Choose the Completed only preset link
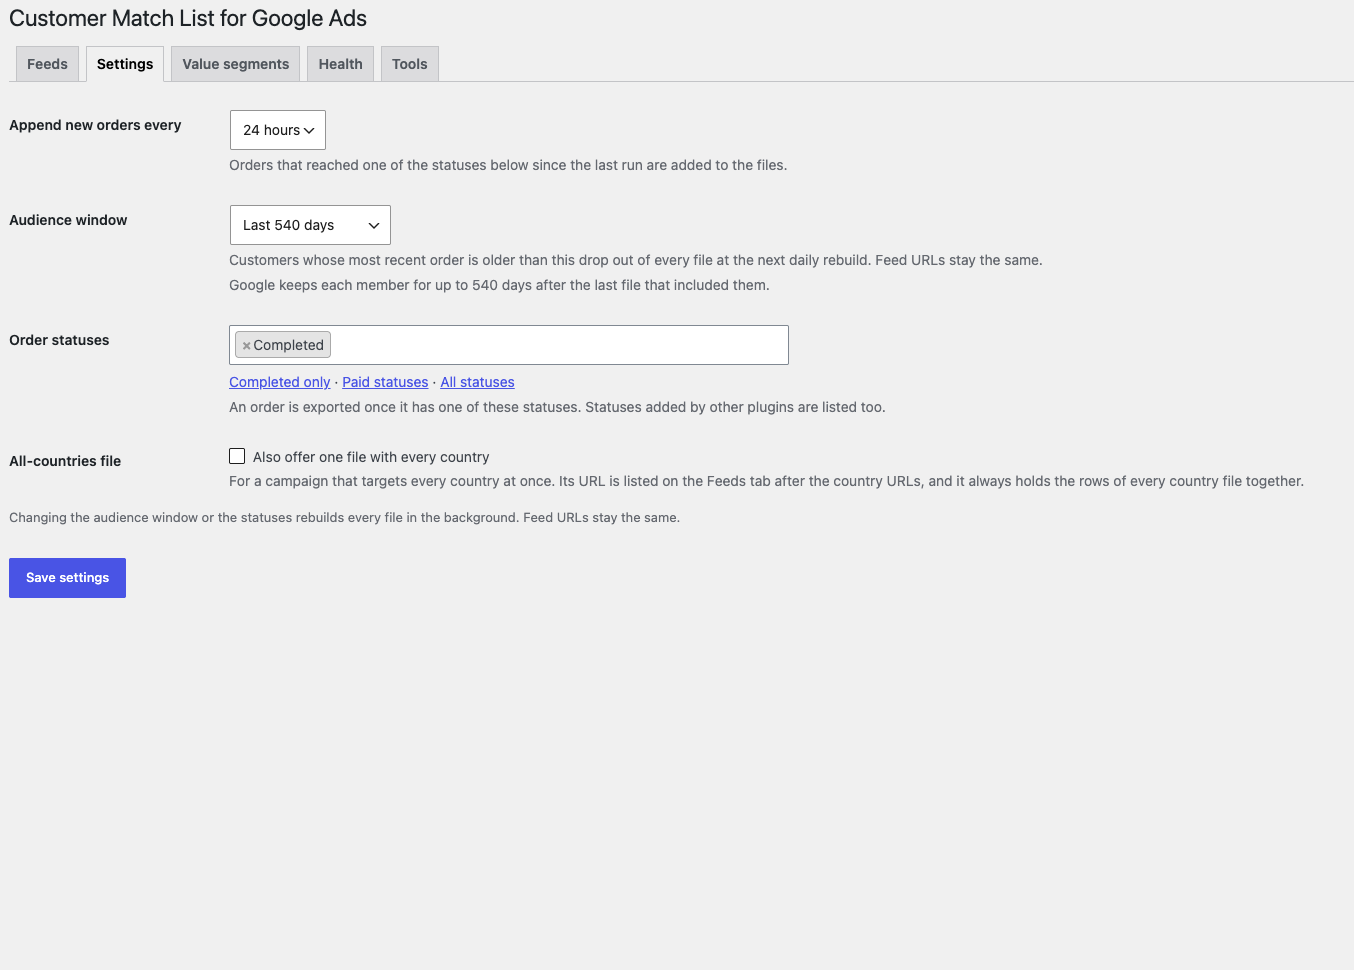 click(279, 382)
